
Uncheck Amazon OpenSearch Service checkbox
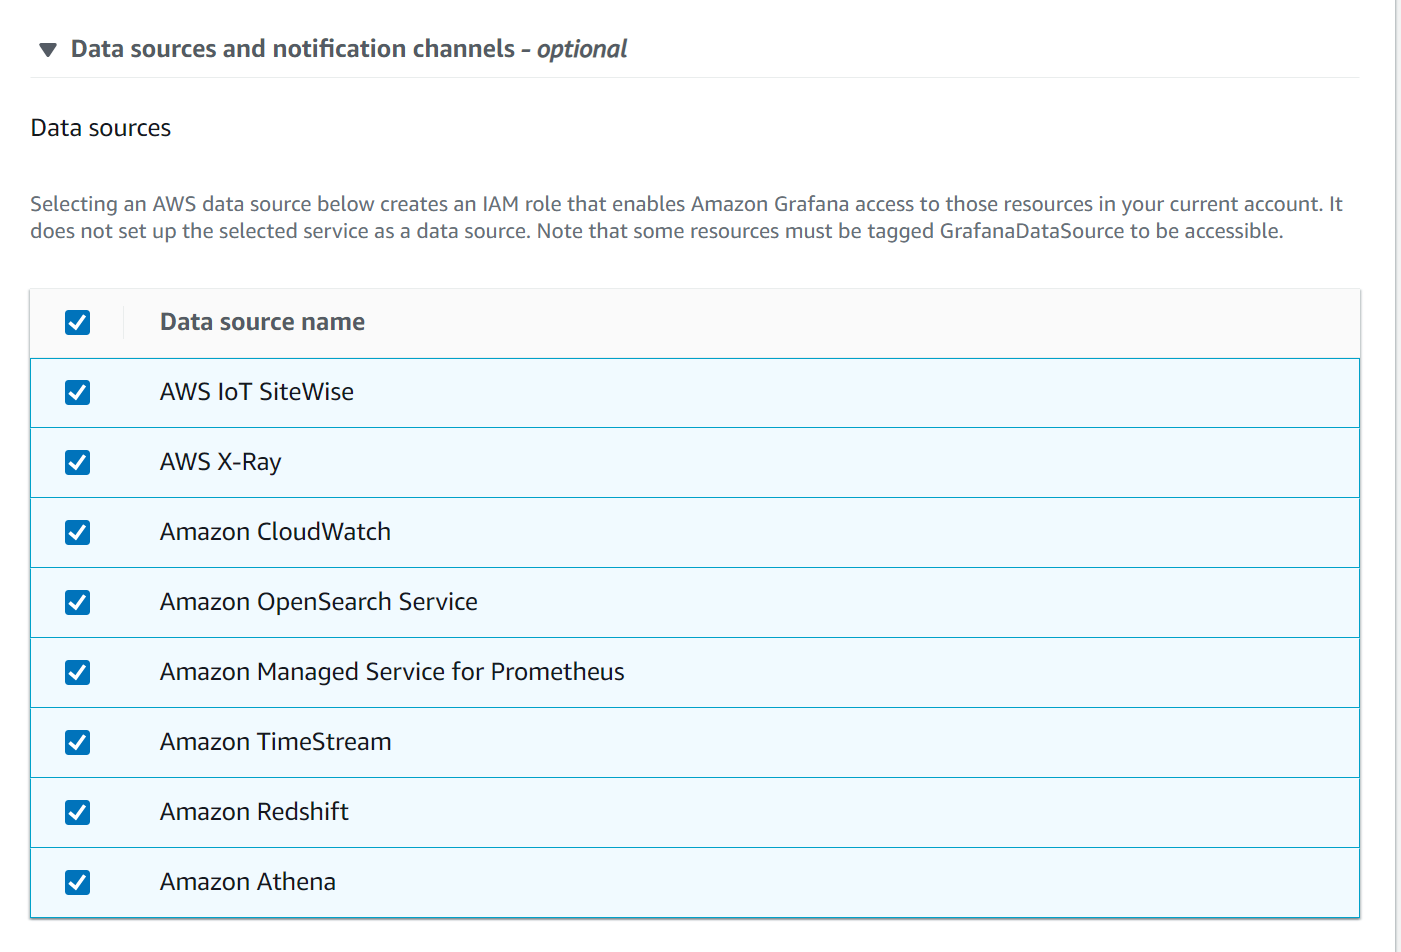tap(77, 602)
